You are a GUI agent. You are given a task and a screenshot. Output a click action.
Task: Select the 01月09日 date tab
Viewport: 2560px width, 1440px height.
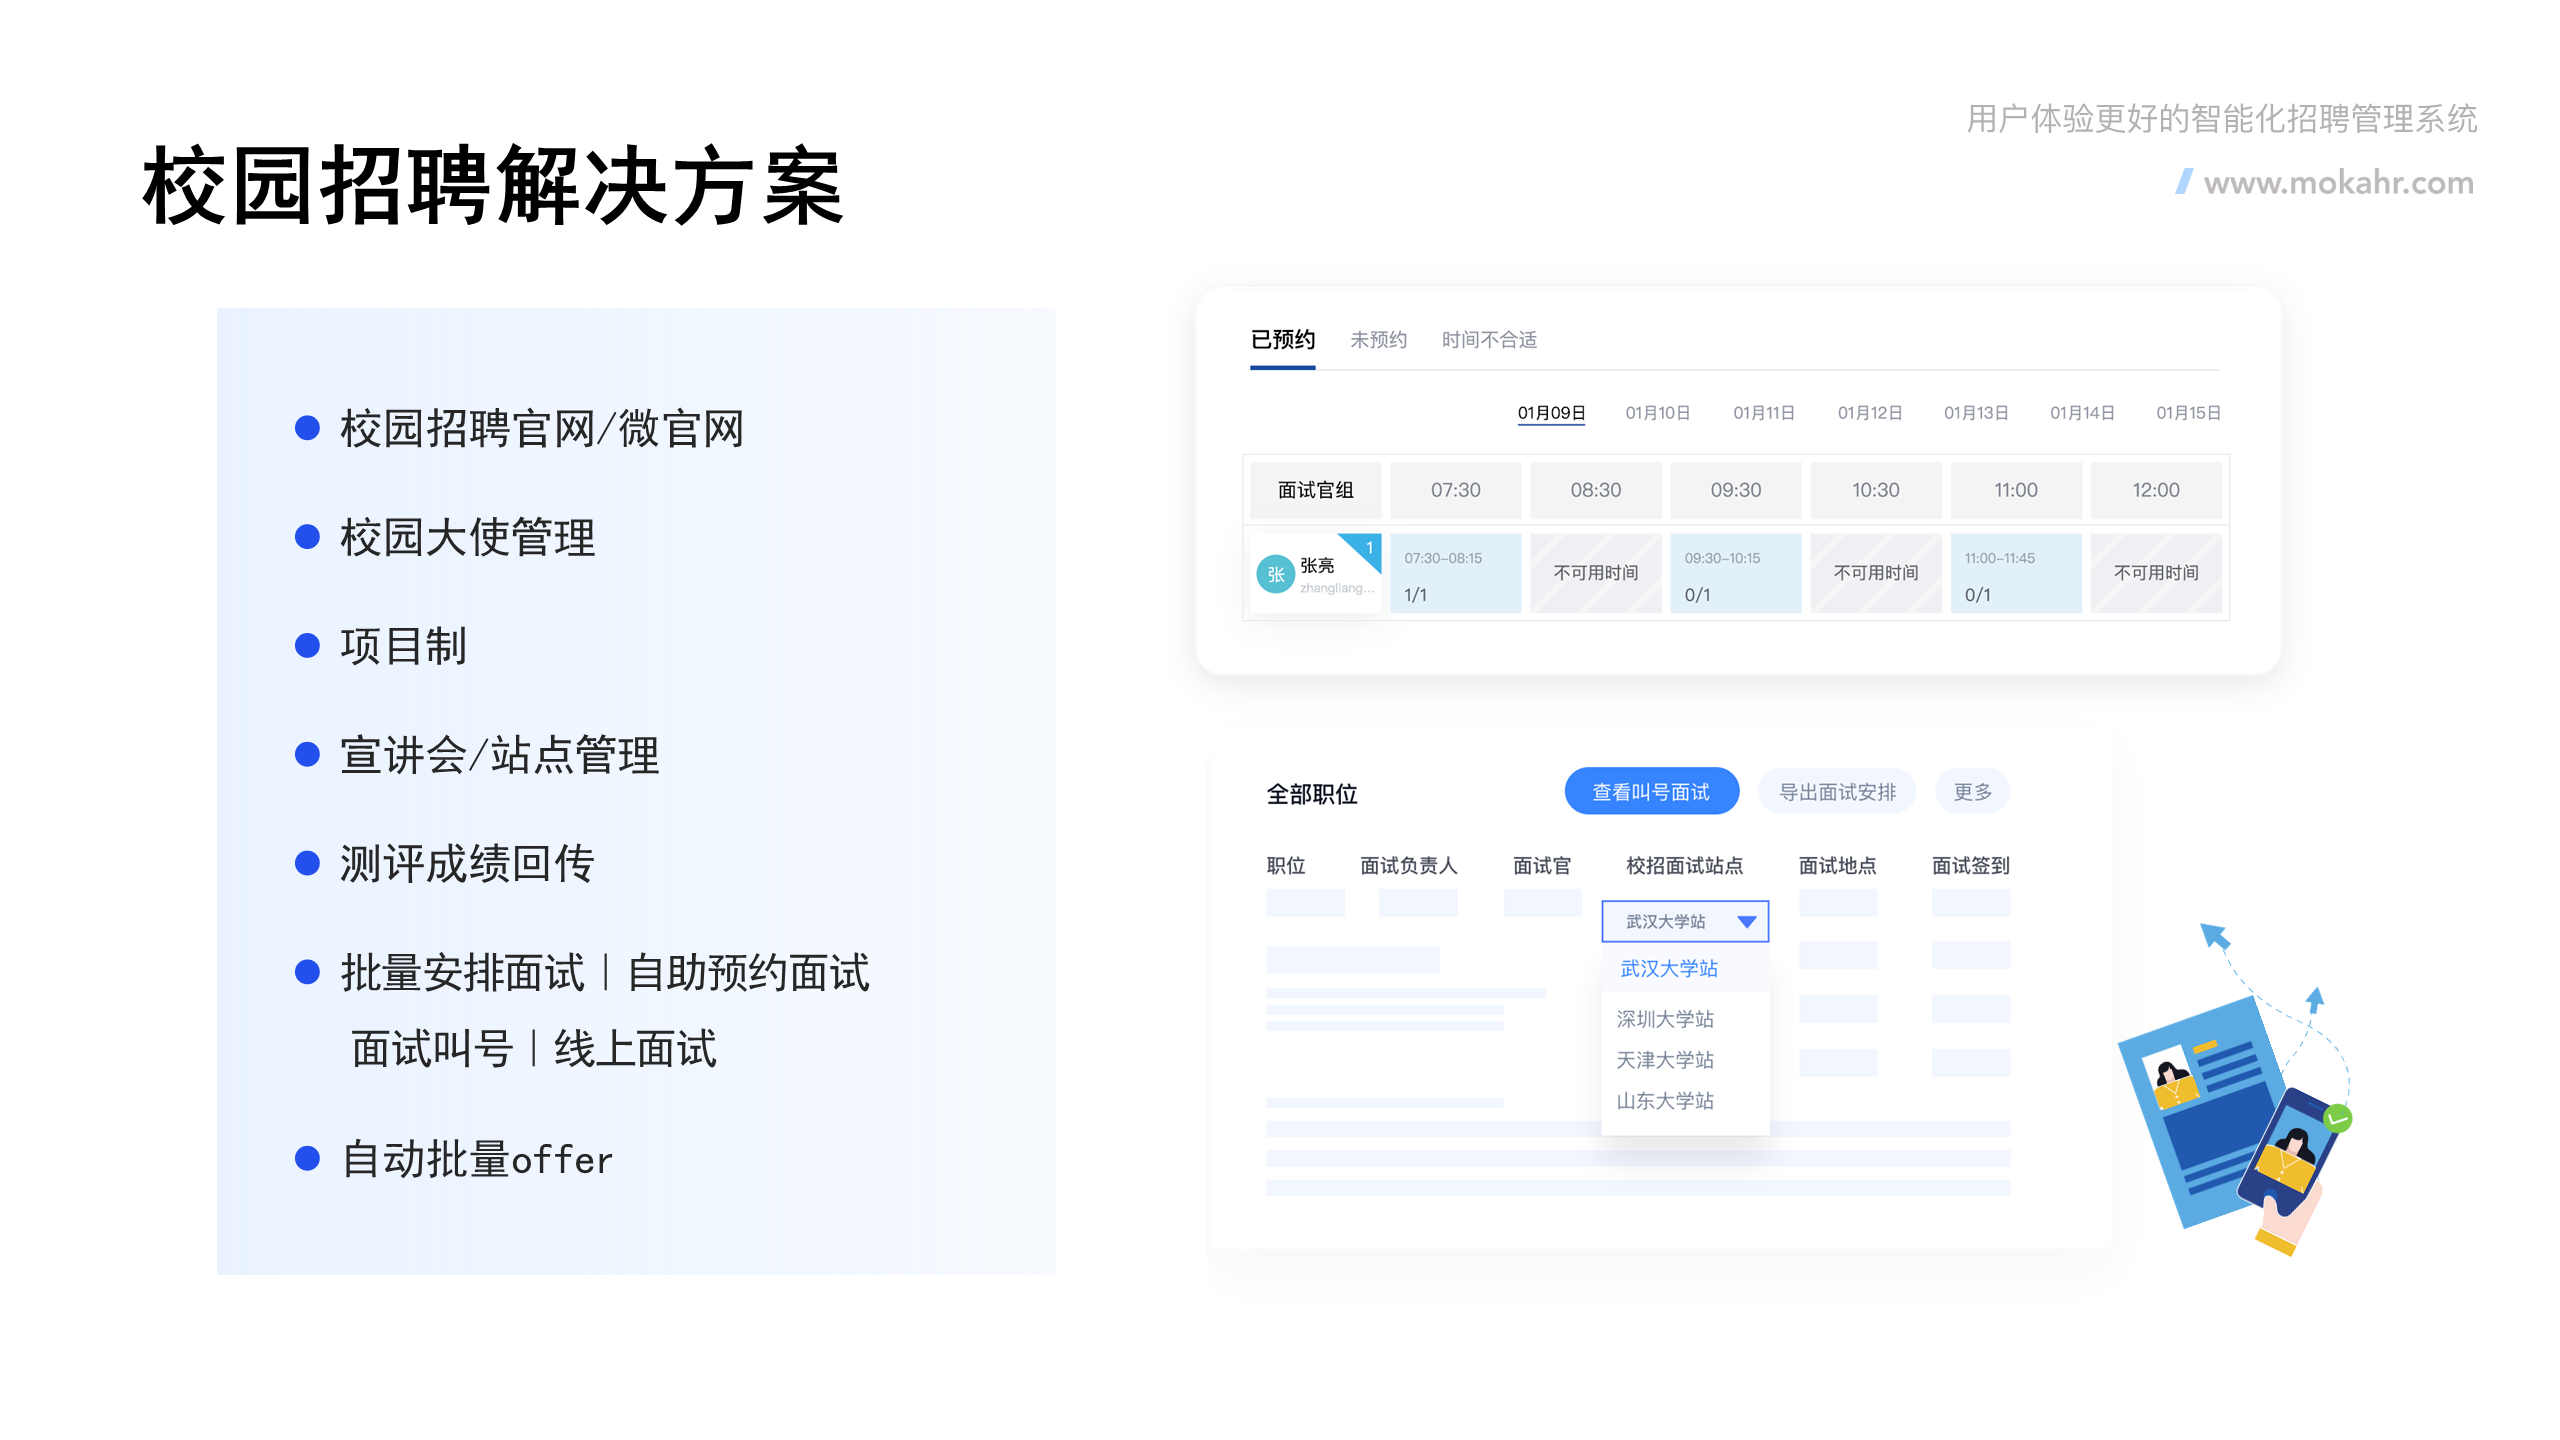click(x=1551, y=413)
